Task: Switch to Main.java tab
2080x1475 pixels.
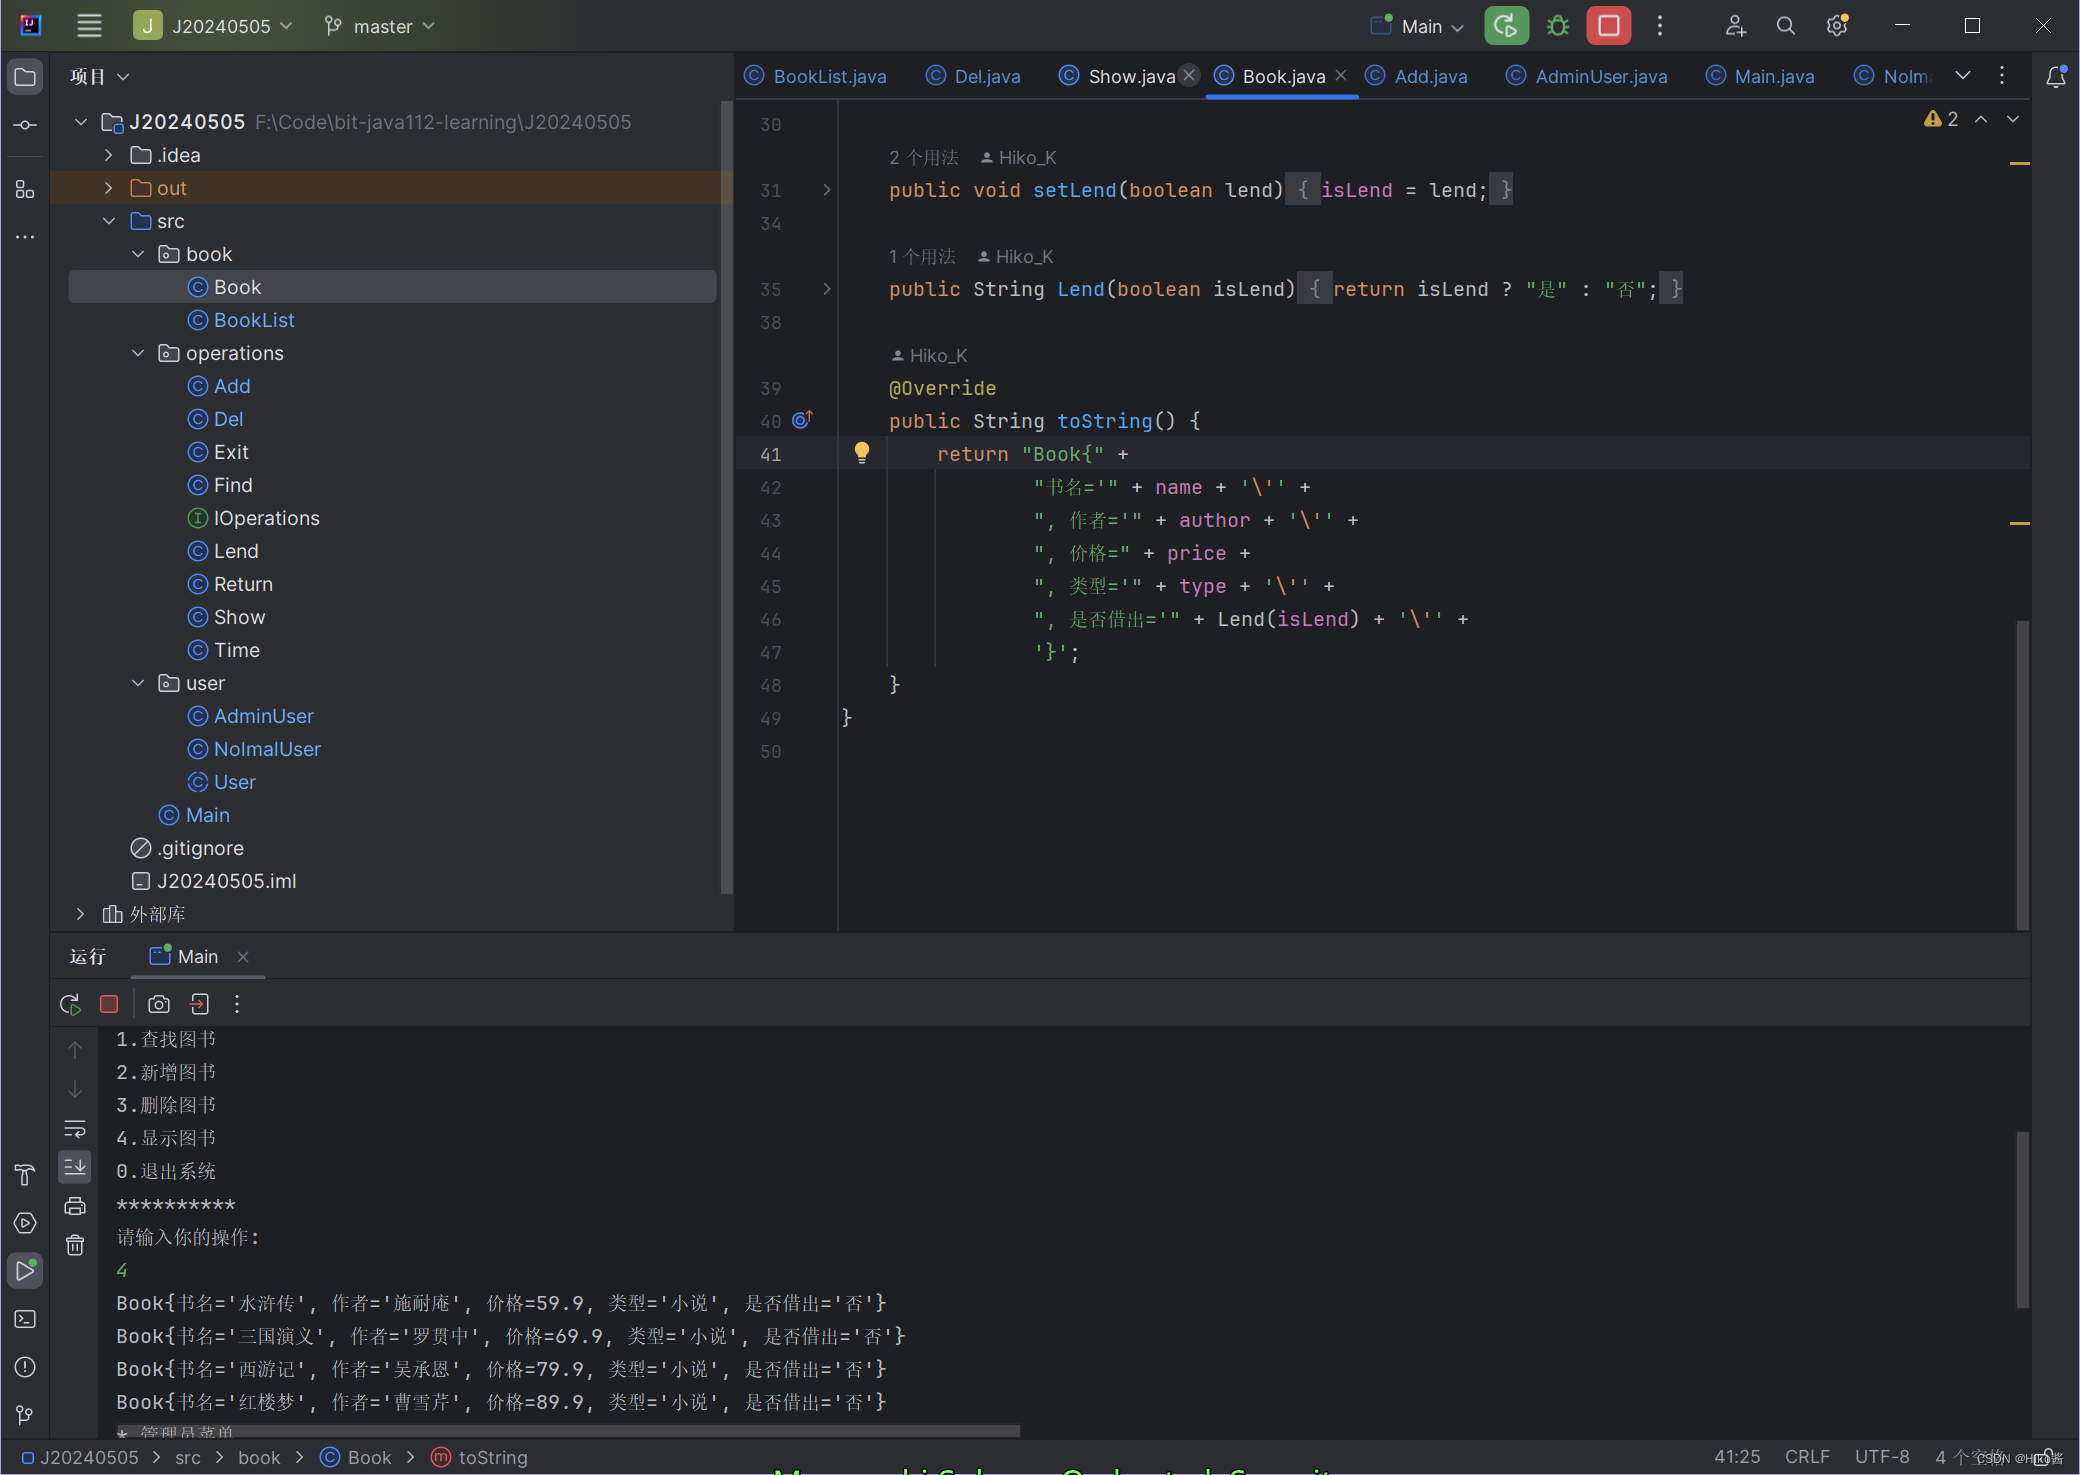Action: [1761, 77]
